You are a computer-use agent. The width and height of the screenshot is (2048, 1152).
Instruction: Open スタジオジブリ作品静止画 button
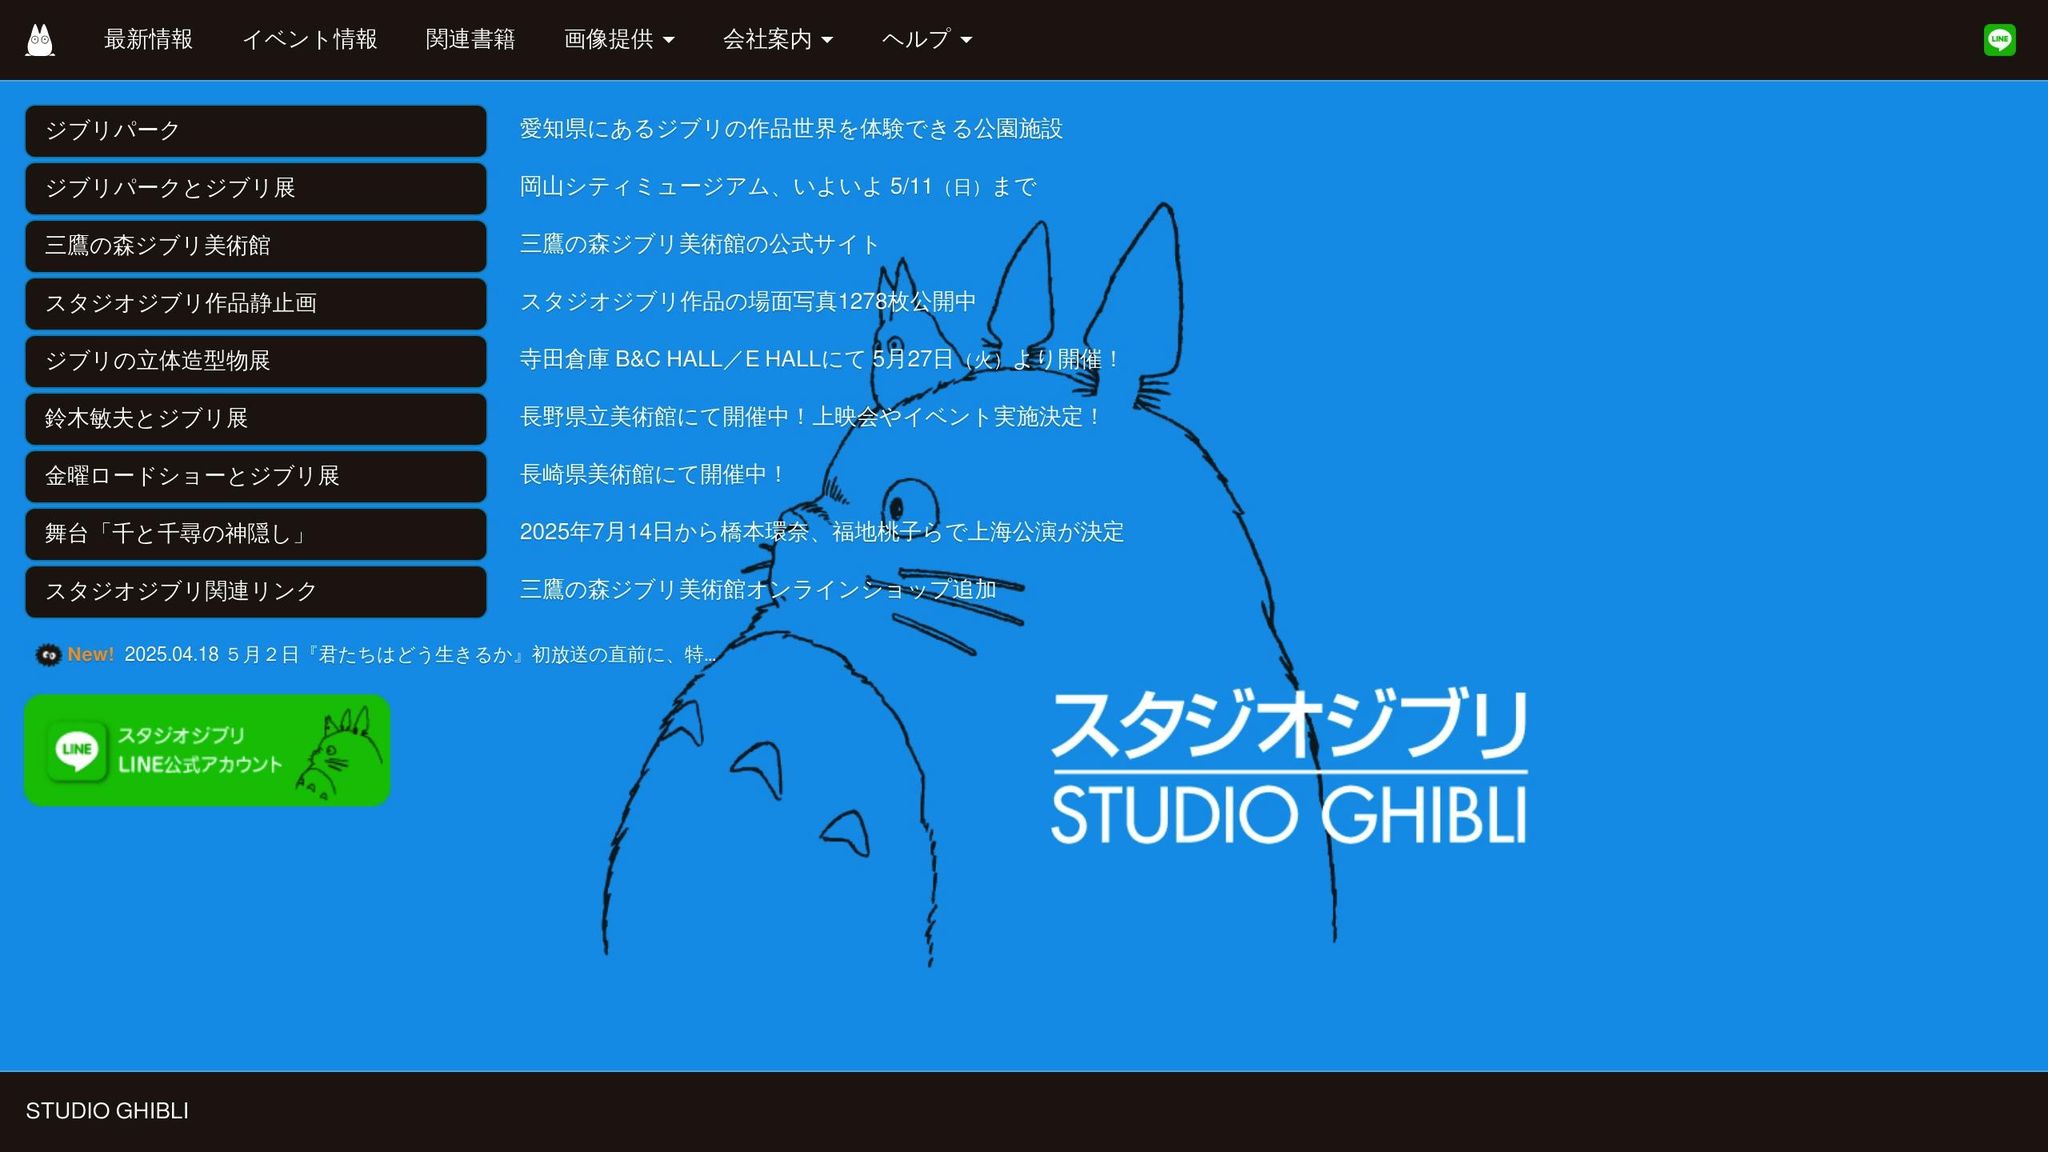[x=256, y=304]
